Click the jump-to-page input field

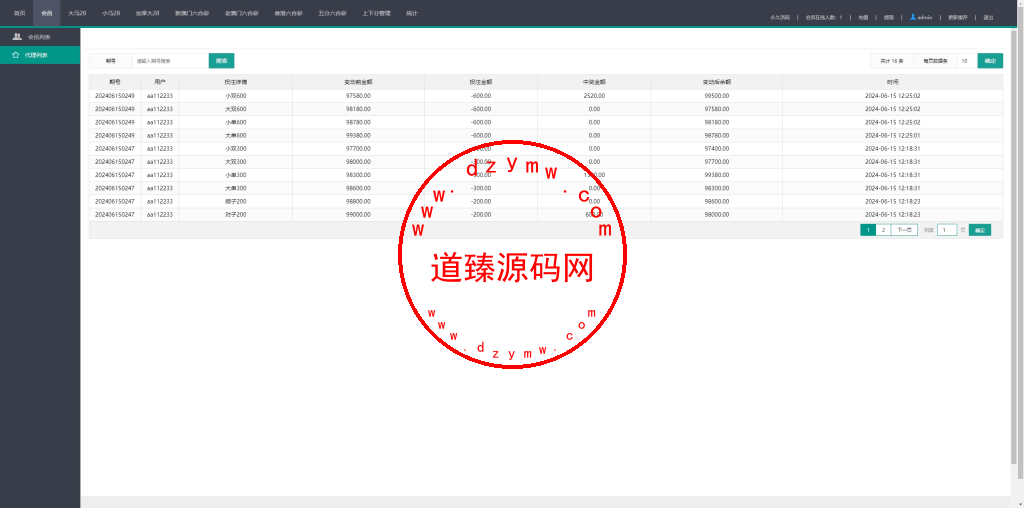tap(947, 230)
